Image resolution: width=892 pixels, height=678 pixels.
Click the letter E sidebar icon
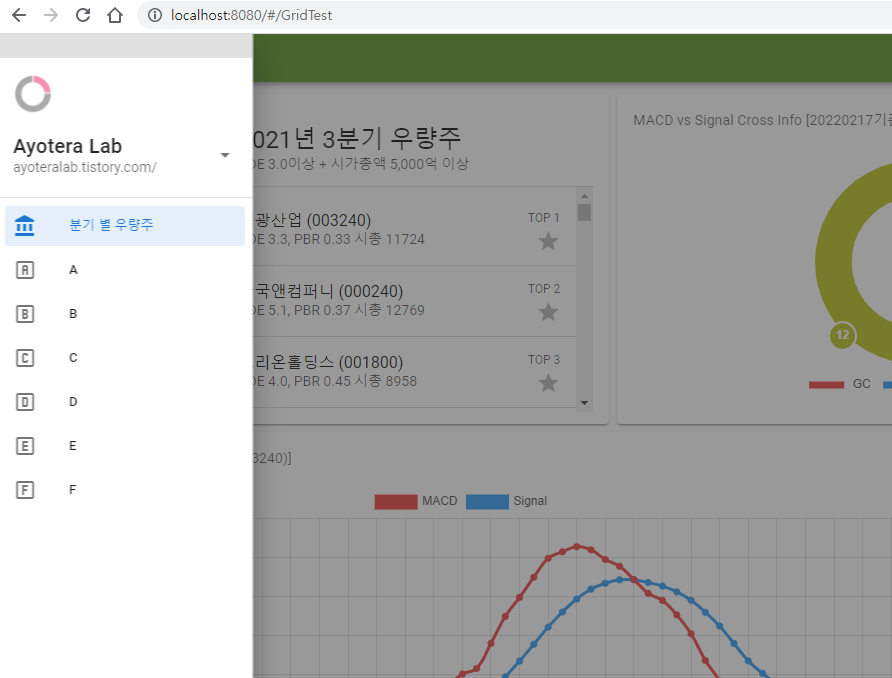(x=24, y=445)
